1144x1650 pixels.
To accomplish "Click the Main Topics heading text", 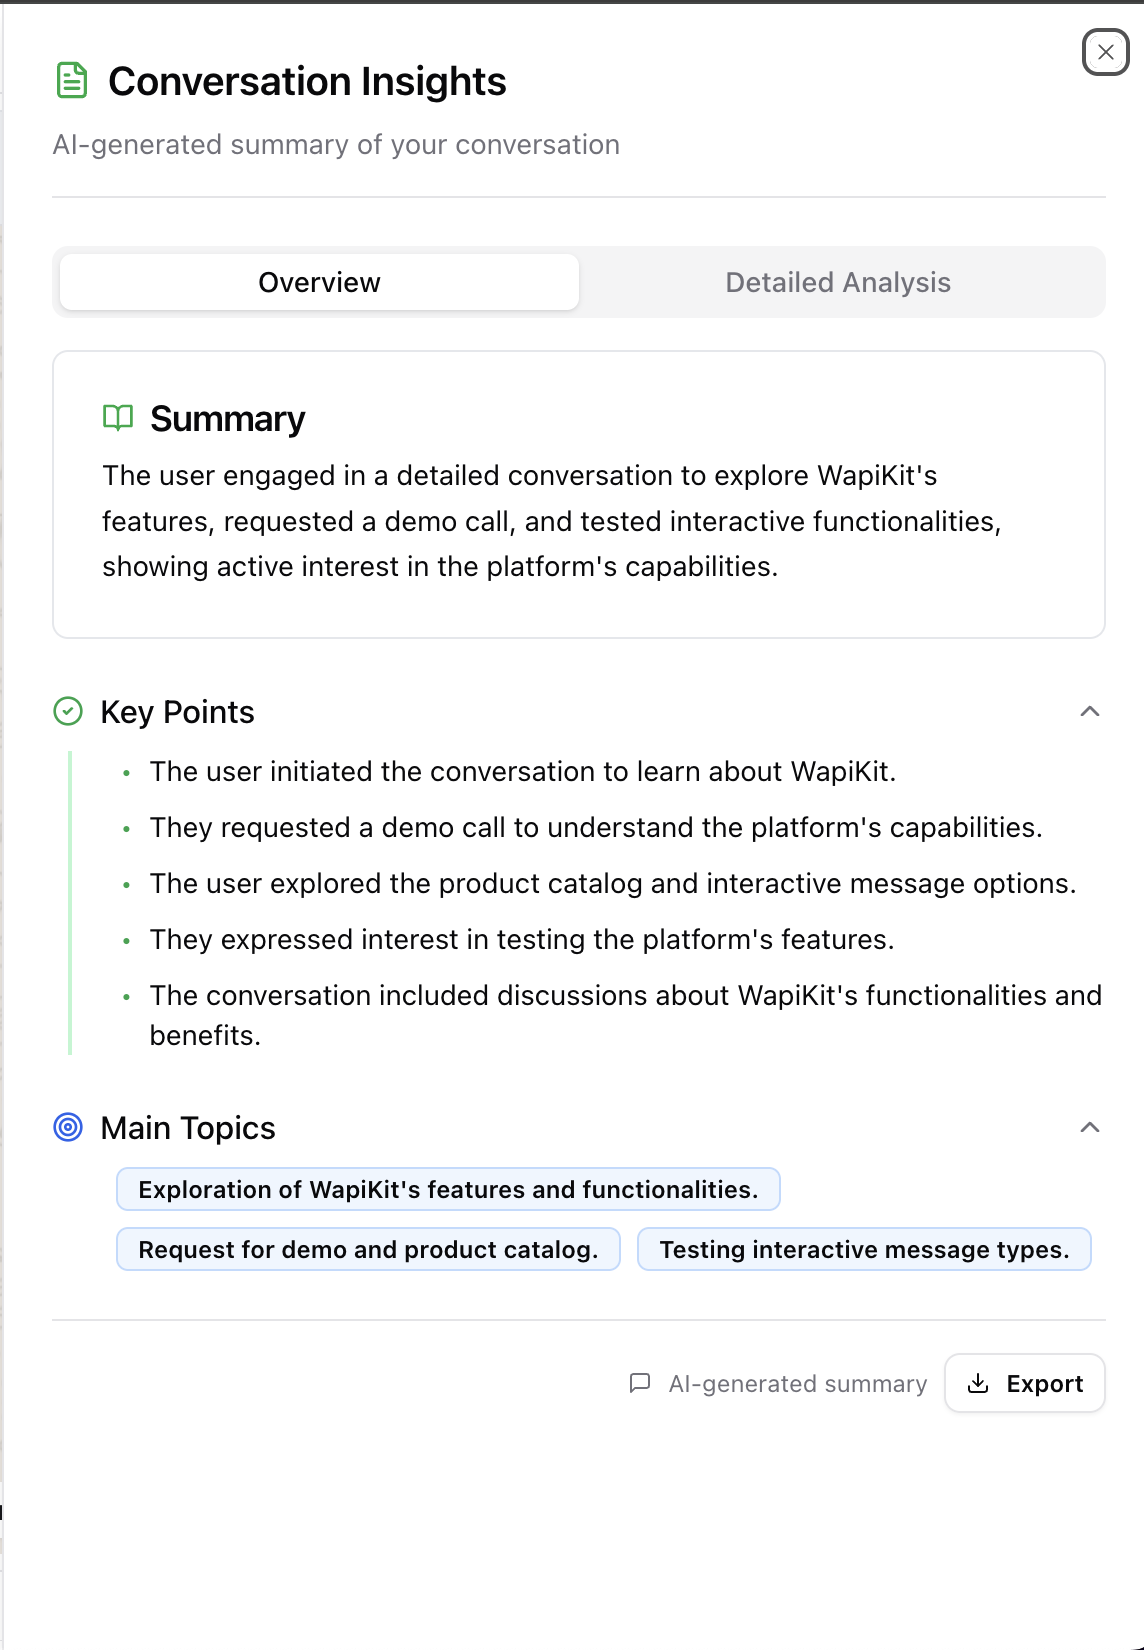I will tap(188, 1128).
